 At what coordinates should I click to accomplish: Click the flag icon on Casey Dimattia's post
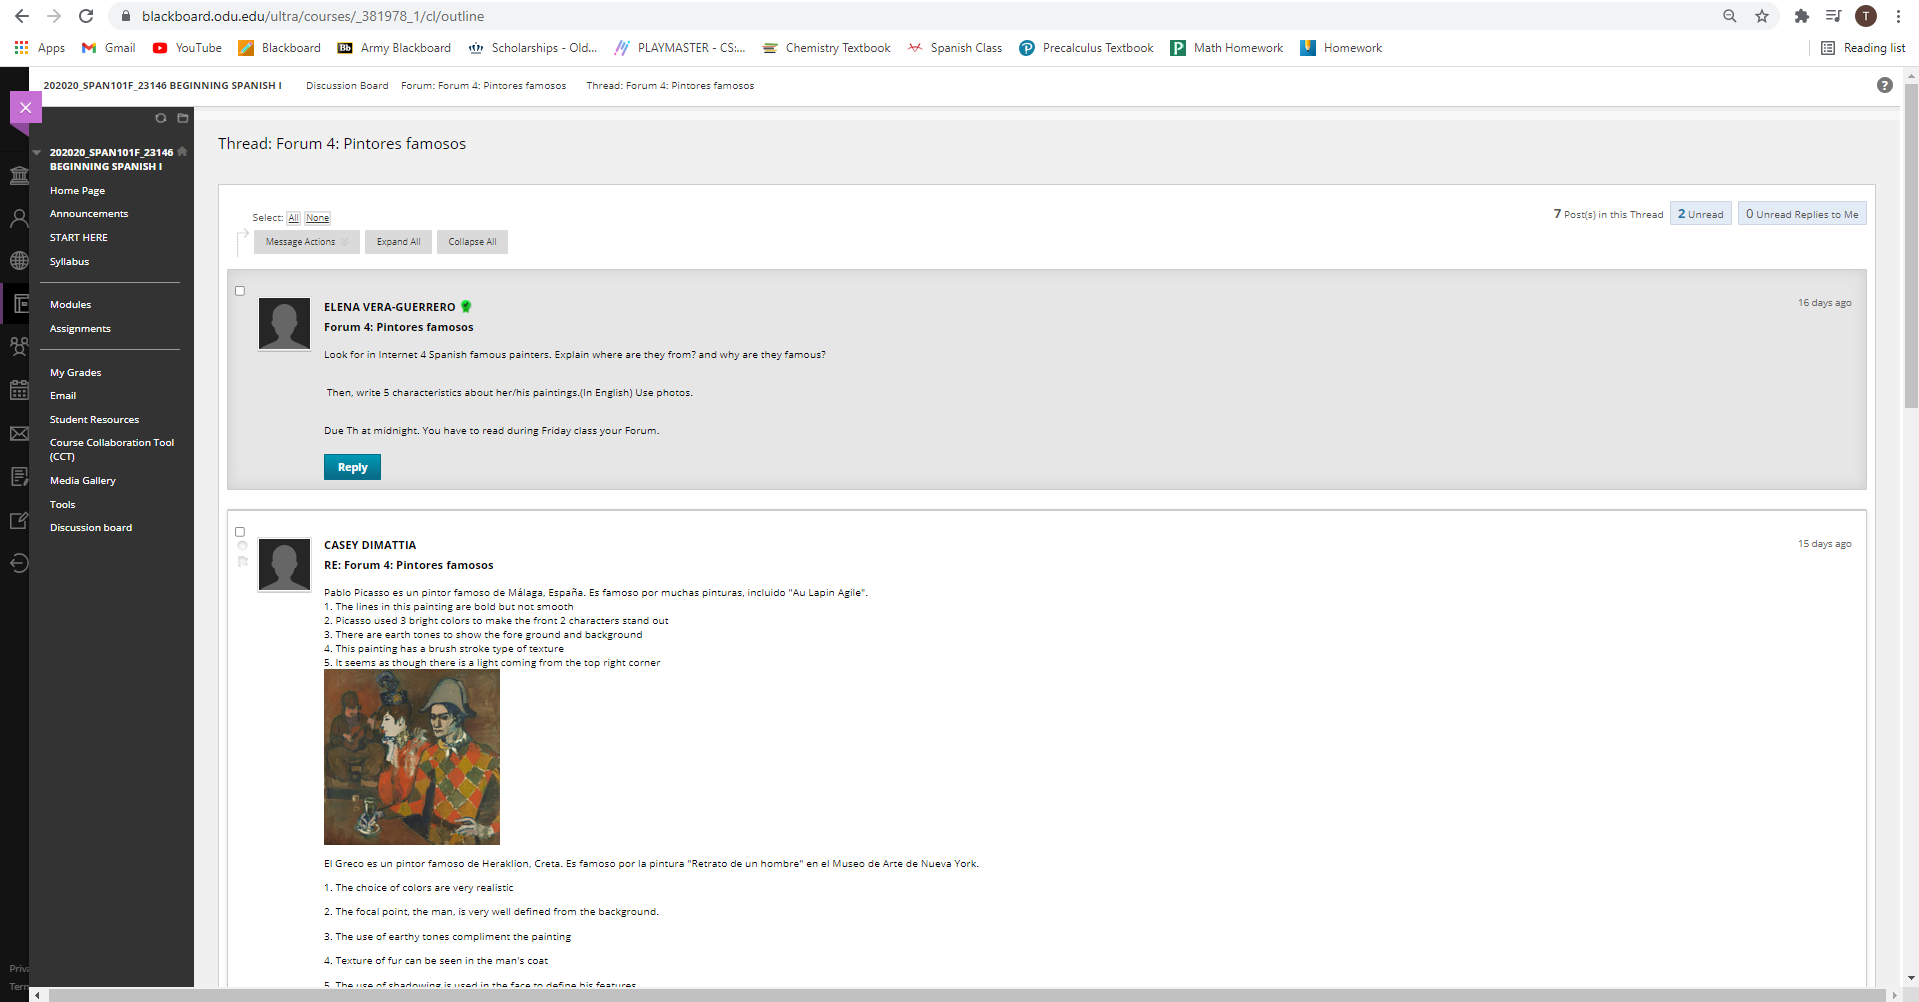coord(242,562)
